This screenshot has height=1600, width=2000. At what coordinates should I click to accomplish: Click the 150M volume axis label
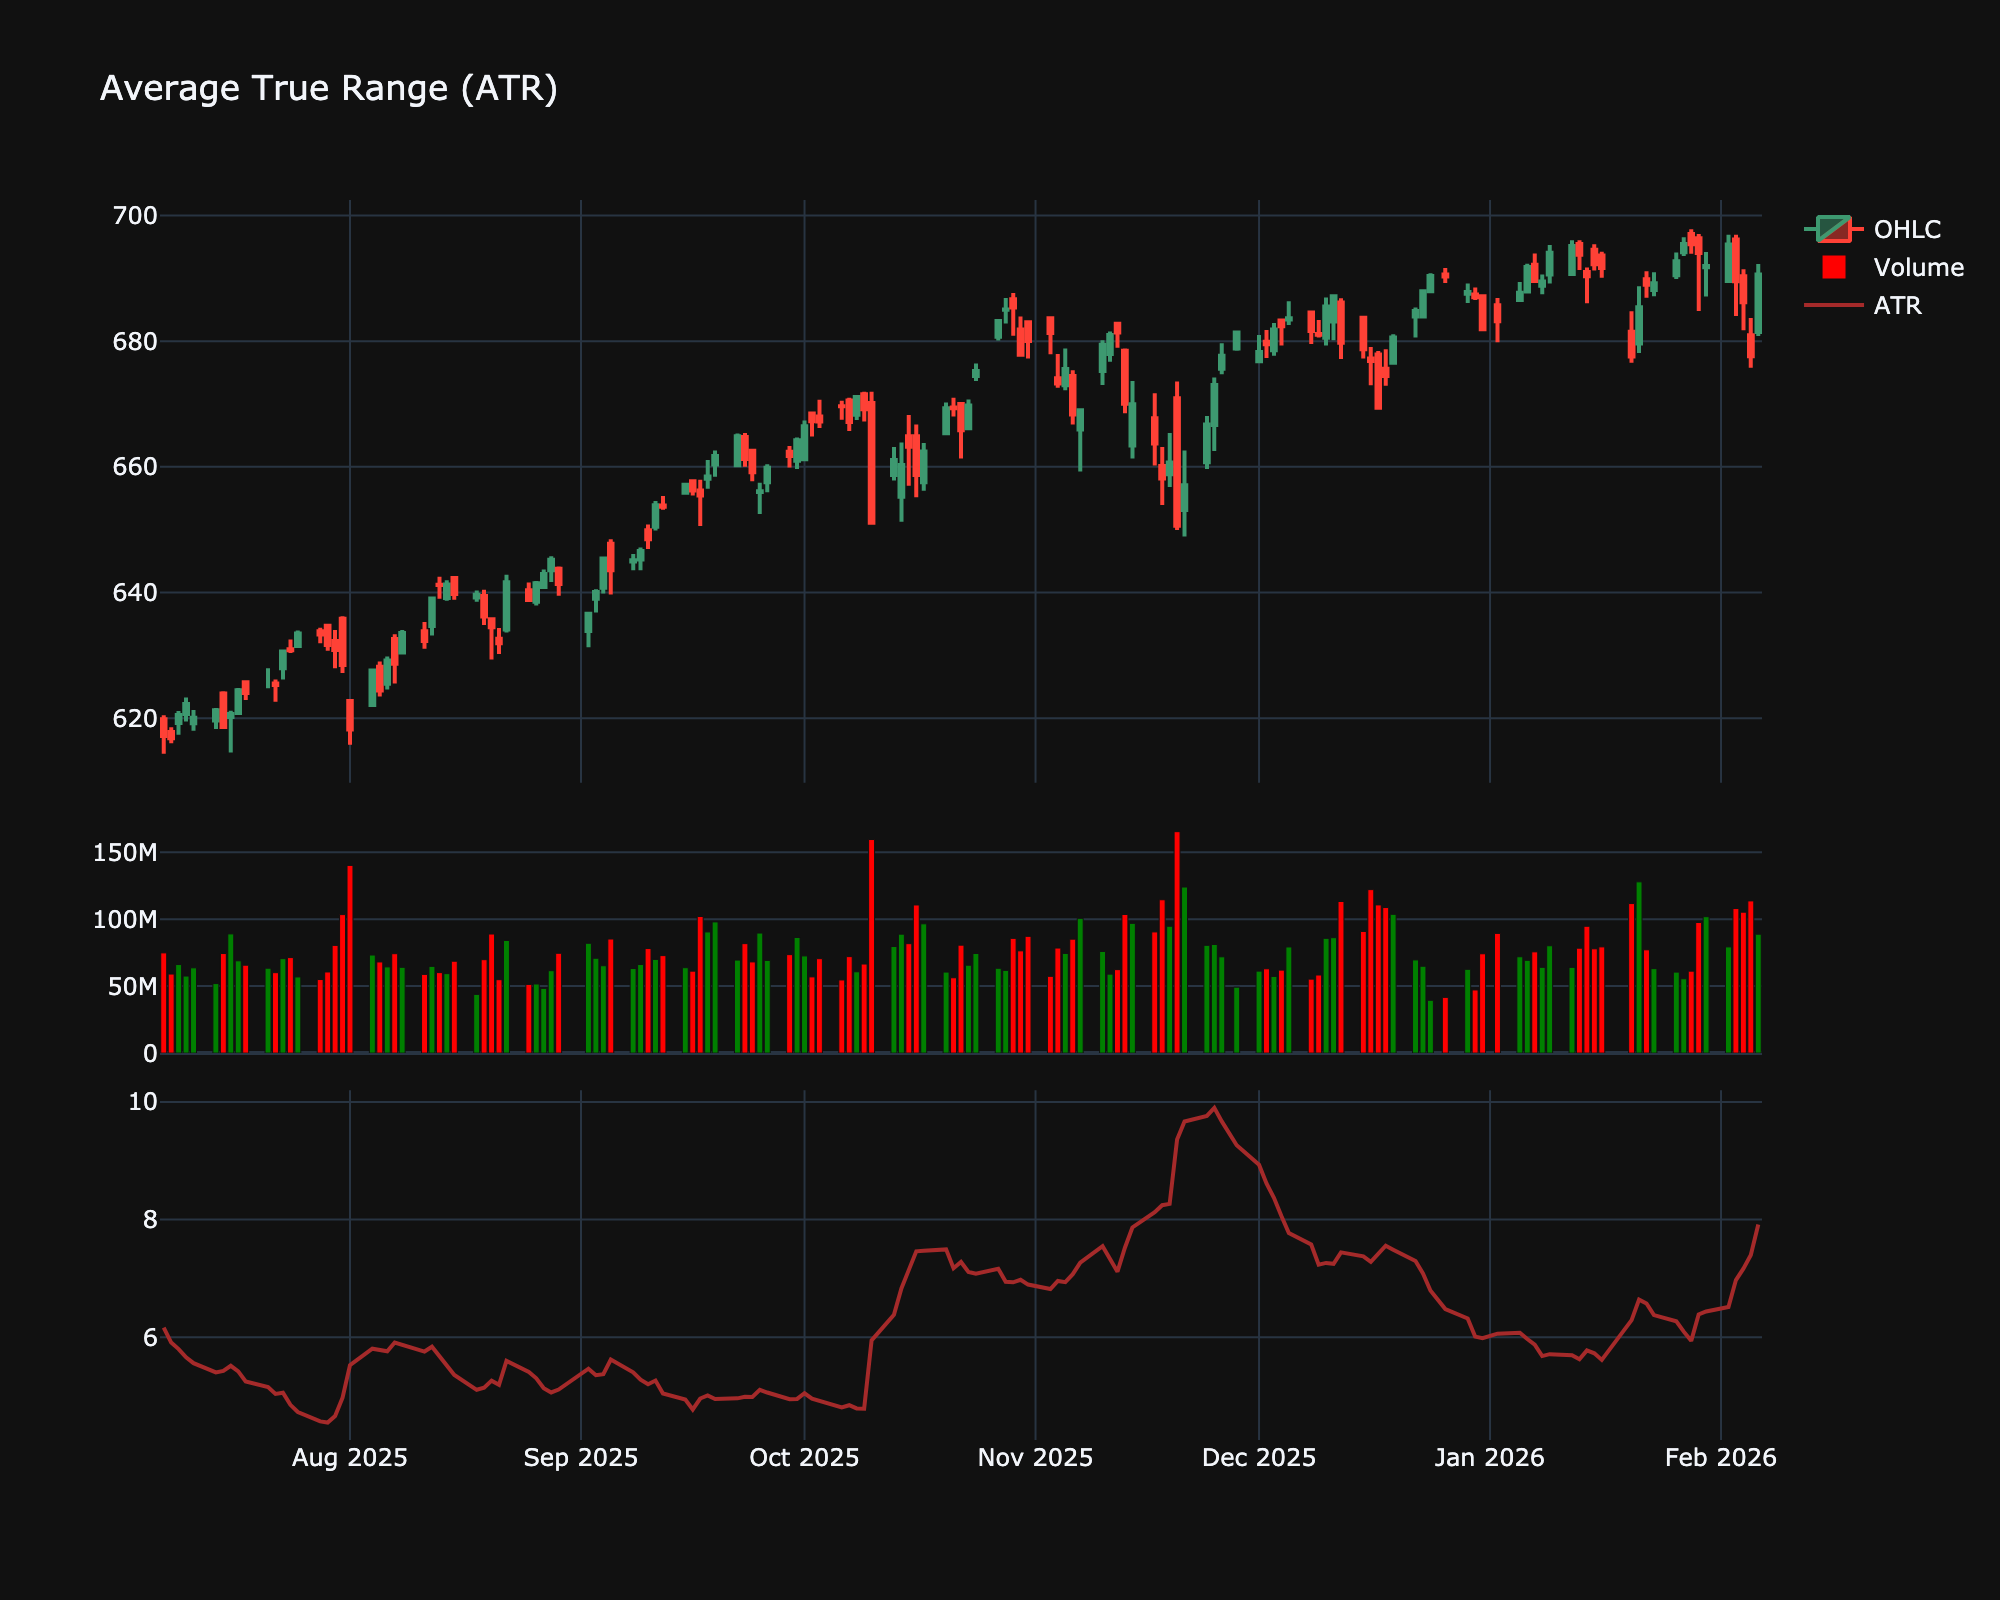pyautogui.click(x=124, y=853)
